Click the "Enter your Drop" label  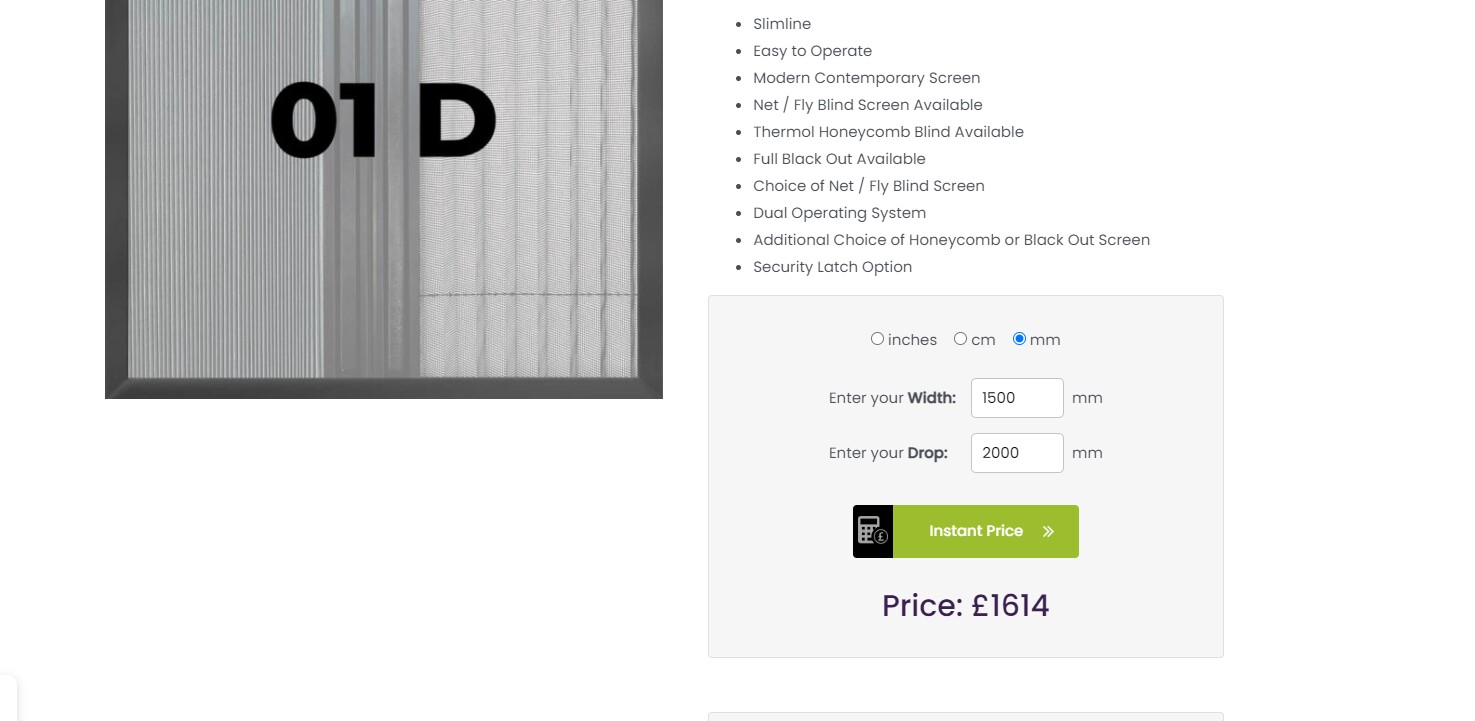click(888, 453)
